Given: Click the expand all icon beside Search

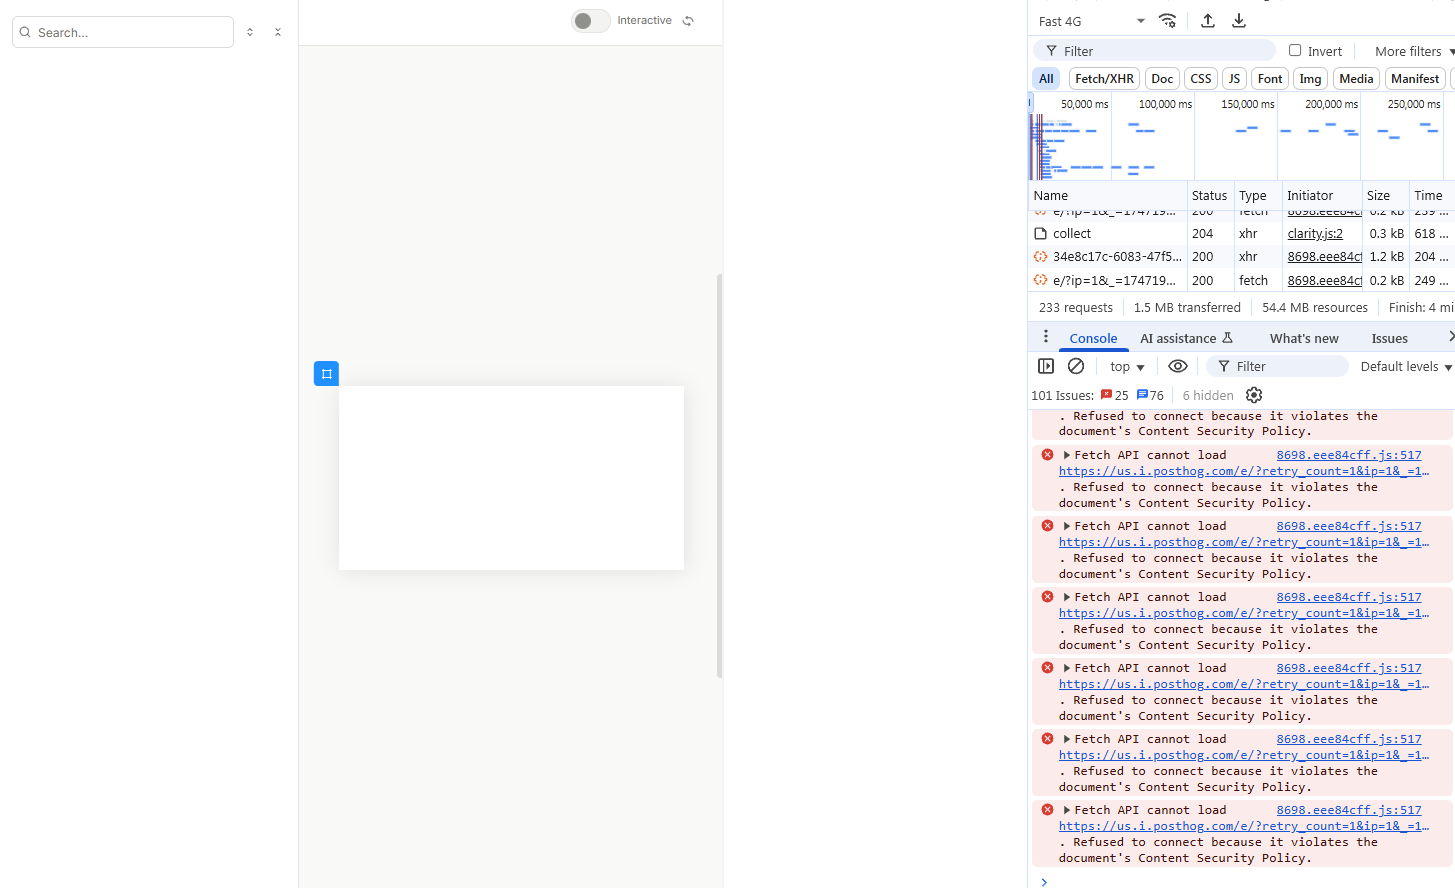Looking at the screenshot, I should tap(250, 32).
